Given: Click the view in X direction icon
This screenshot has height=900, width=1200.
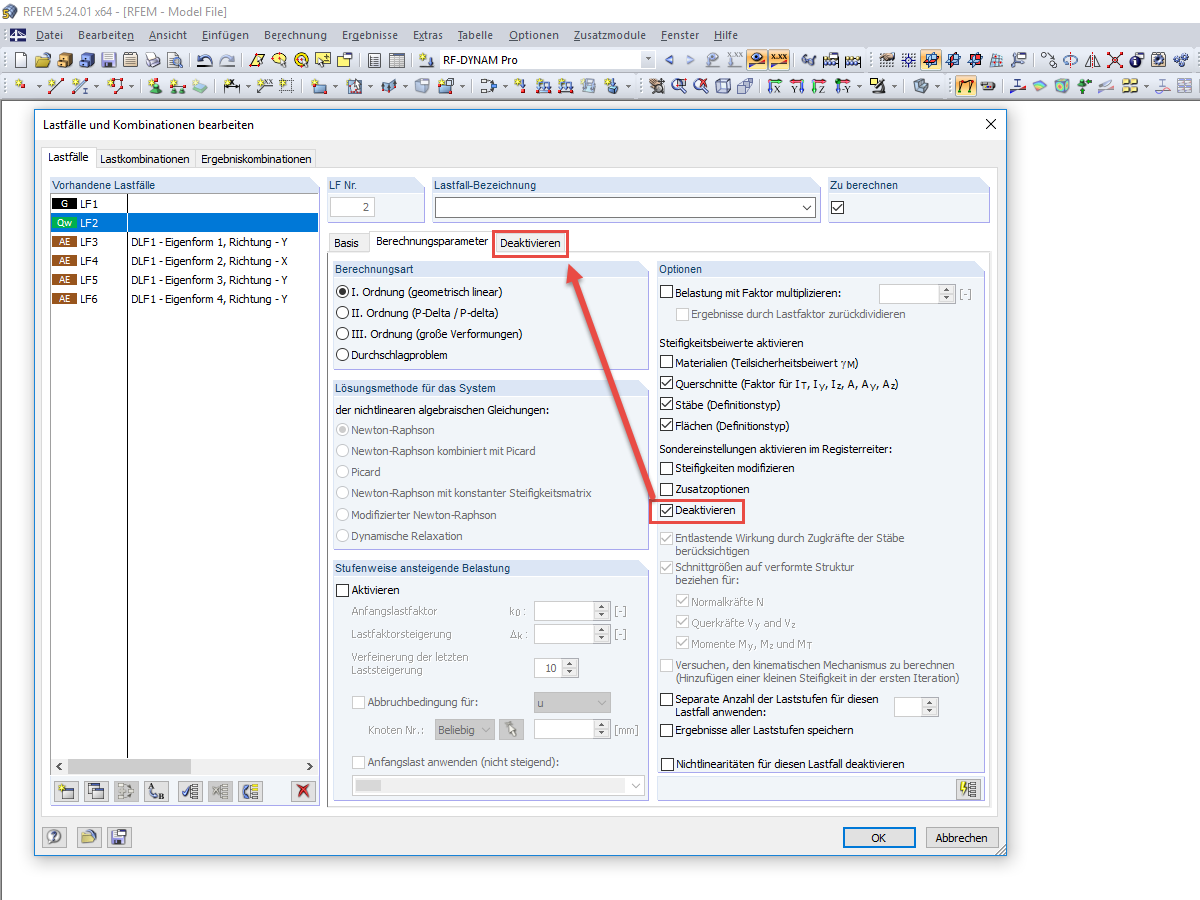Looking at the screenshot, I should pyautogui.click(x=774, y=86).
